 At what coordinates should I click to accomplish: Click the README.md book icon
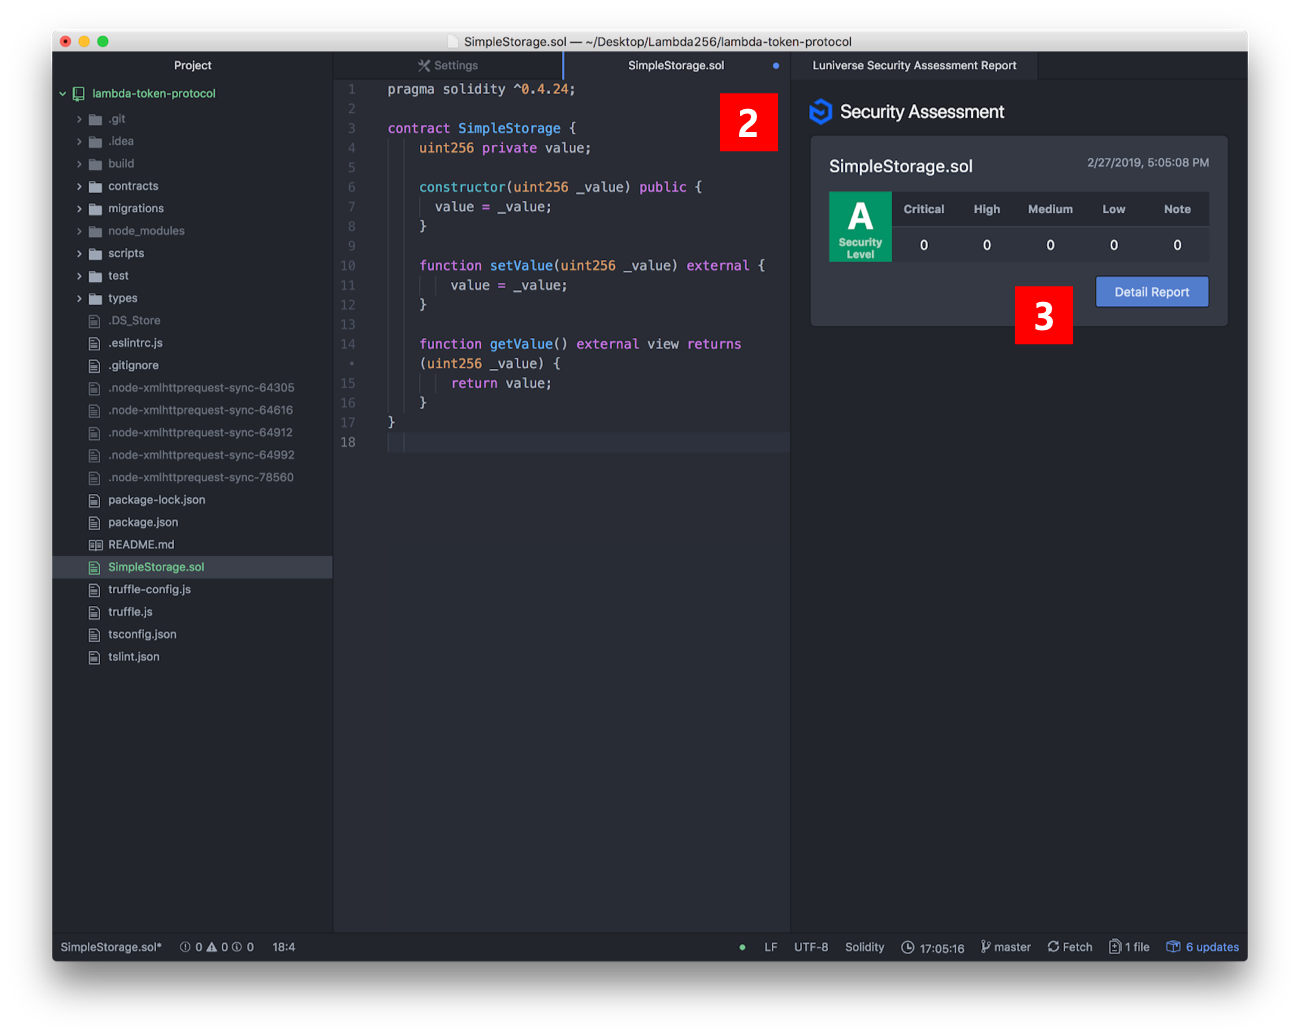pyautogui.click(x=95, y=545)
